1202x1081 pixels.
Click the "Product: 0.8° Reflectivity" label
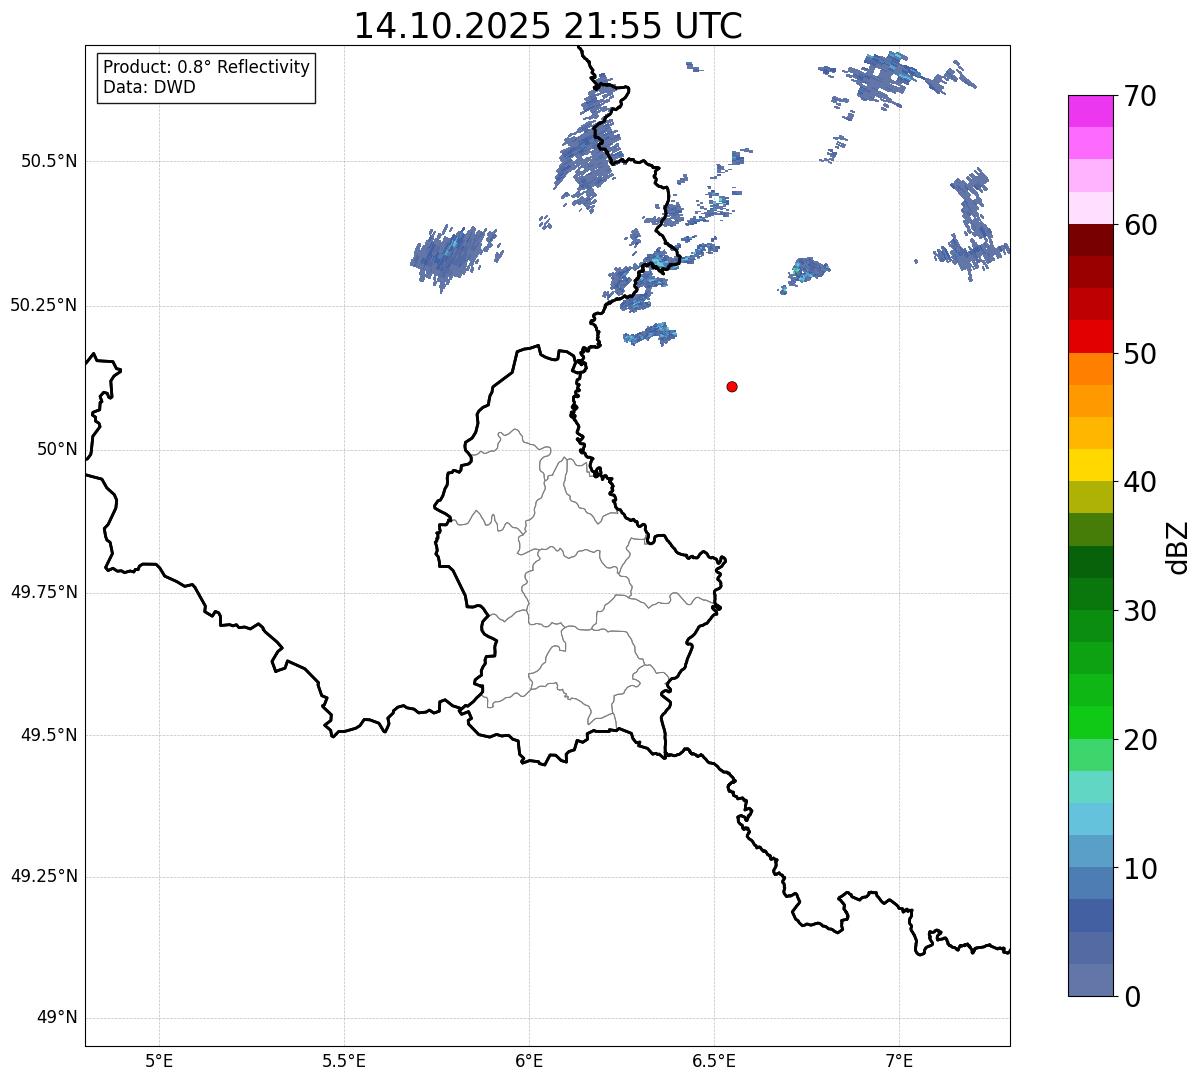207,67
